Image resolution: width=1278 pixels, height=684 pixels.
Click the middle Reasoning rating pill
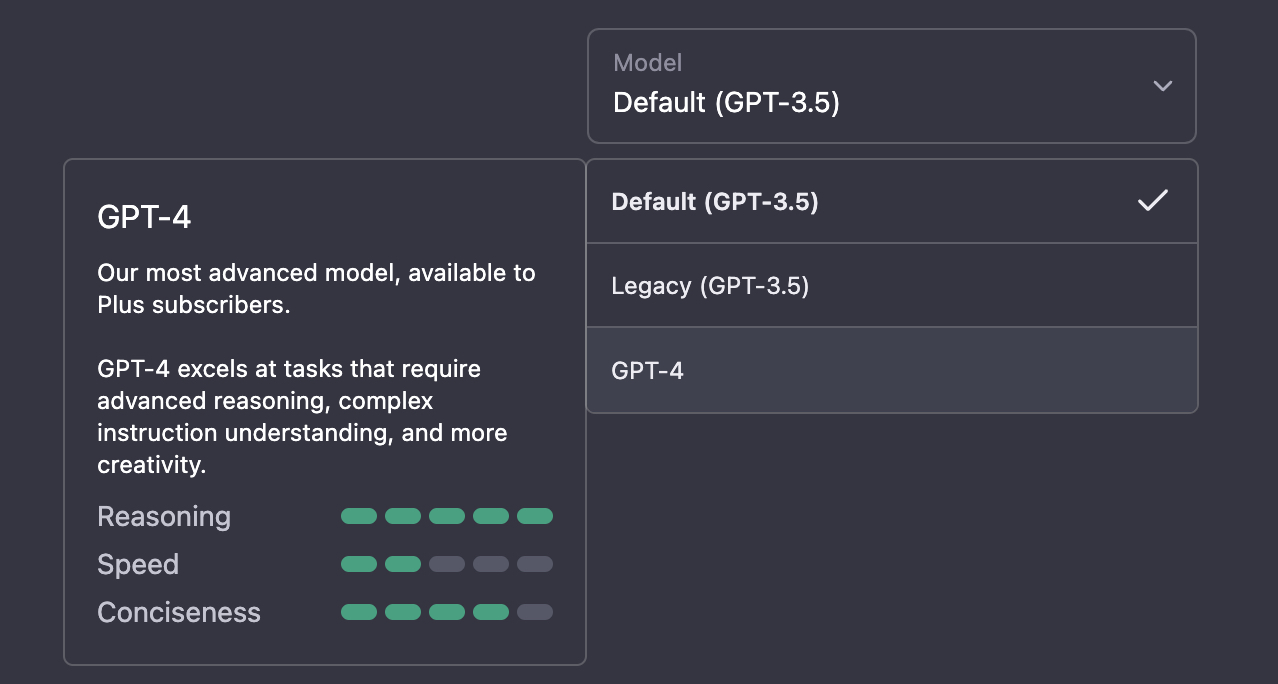(447, 516)
